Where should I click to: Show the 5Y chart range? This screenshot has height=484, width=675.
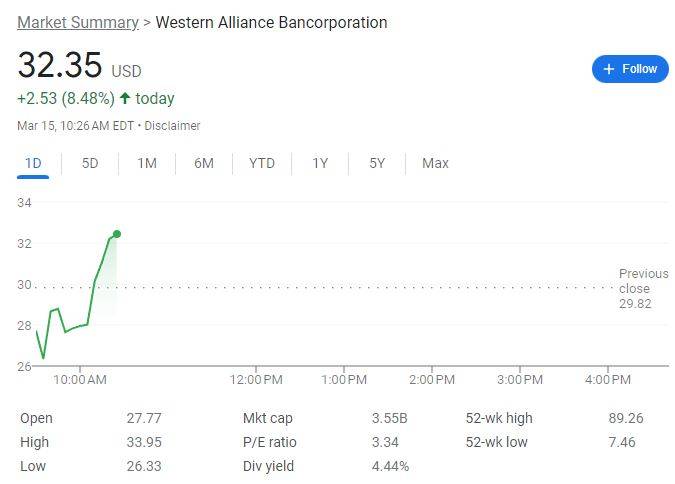[377, 163]
